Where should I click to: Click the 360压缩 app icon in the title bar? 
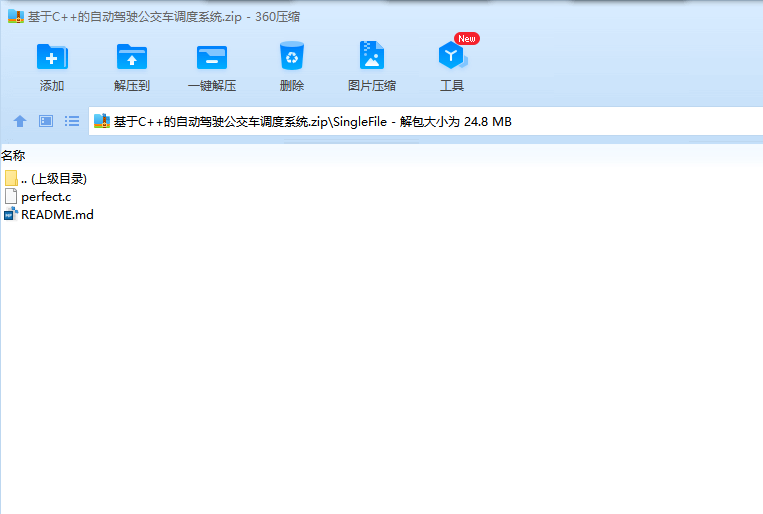click(x=16, y=16)
